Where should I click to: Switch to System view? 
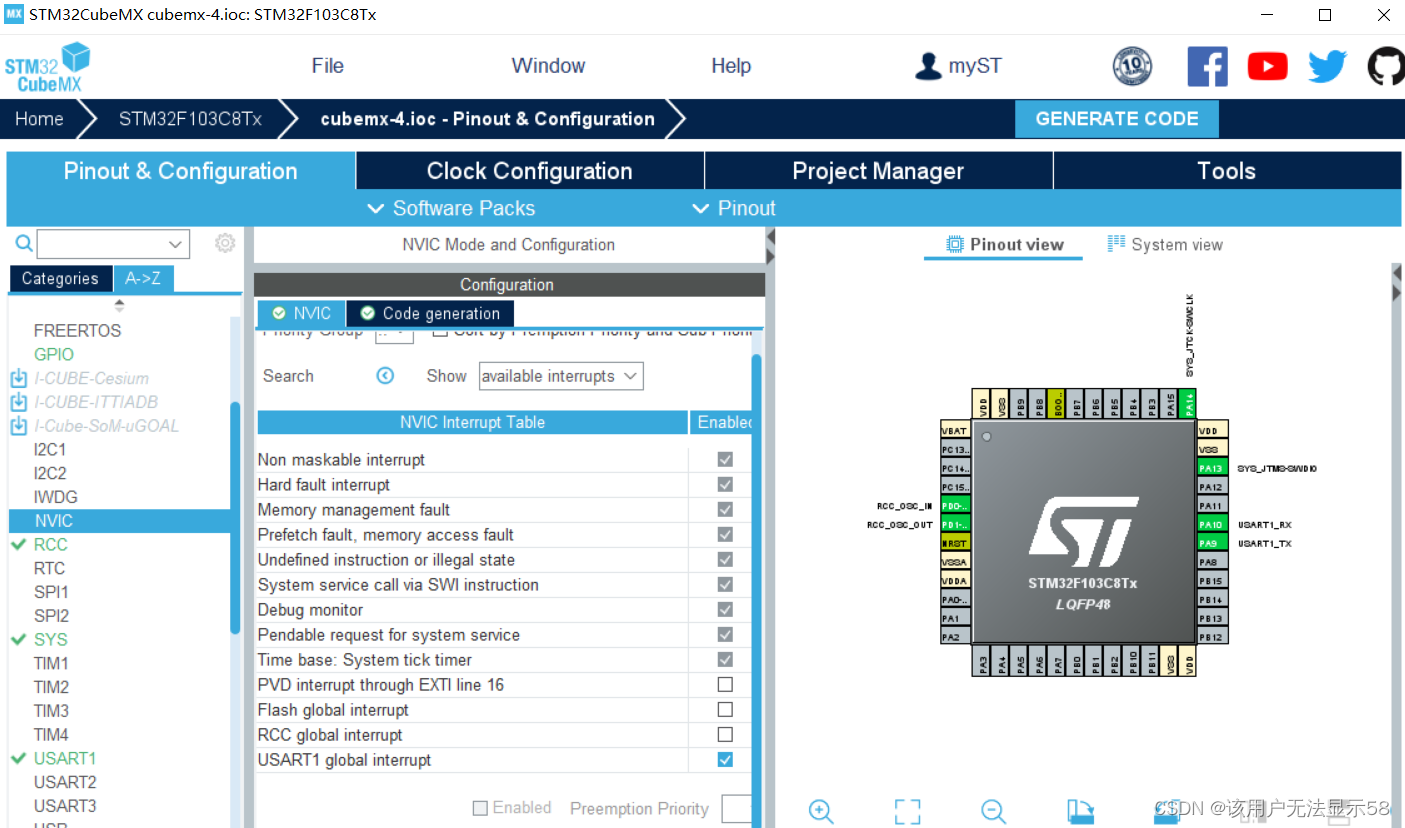1165,244
